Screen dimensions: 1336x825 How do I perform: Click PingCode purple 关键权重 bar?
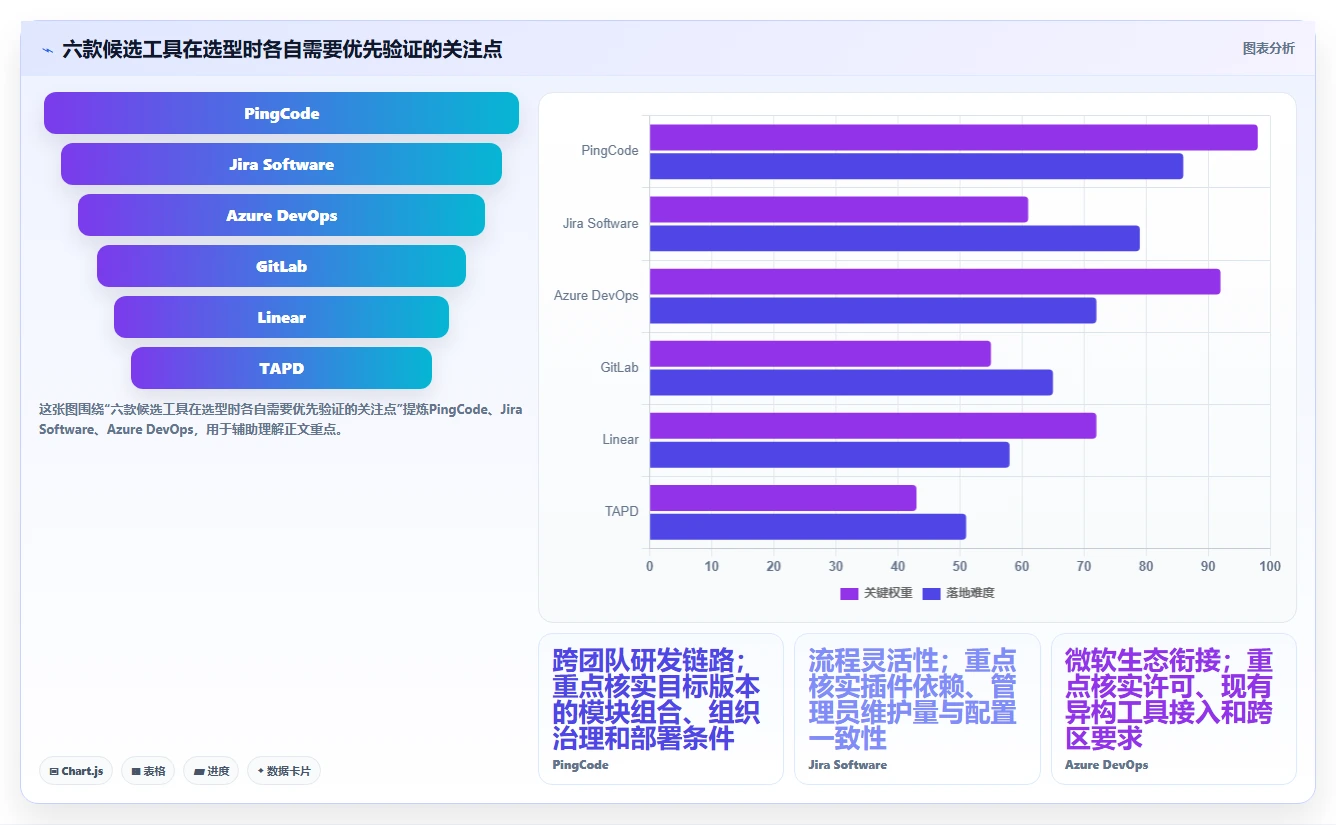(x=953, y=137)
